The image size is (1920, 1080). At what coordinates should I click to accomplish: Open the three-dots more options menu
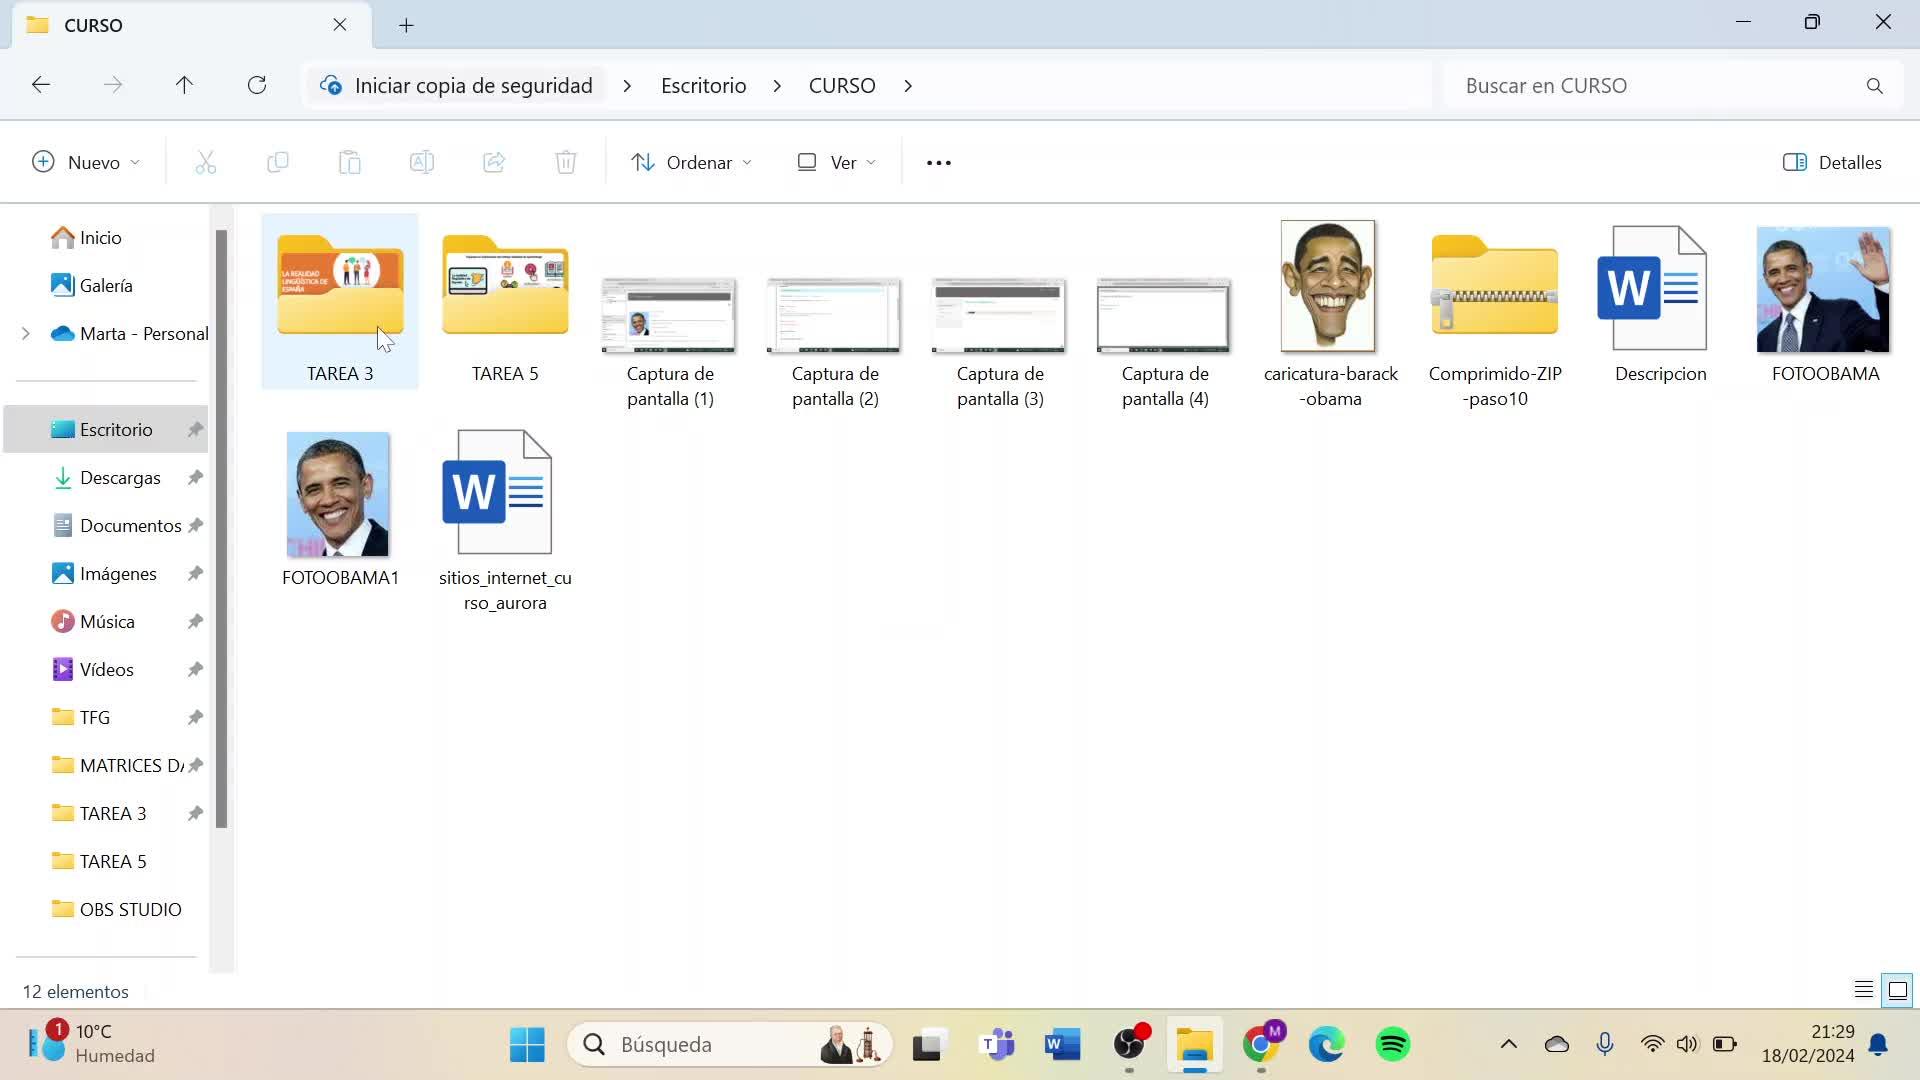(938, 163)
